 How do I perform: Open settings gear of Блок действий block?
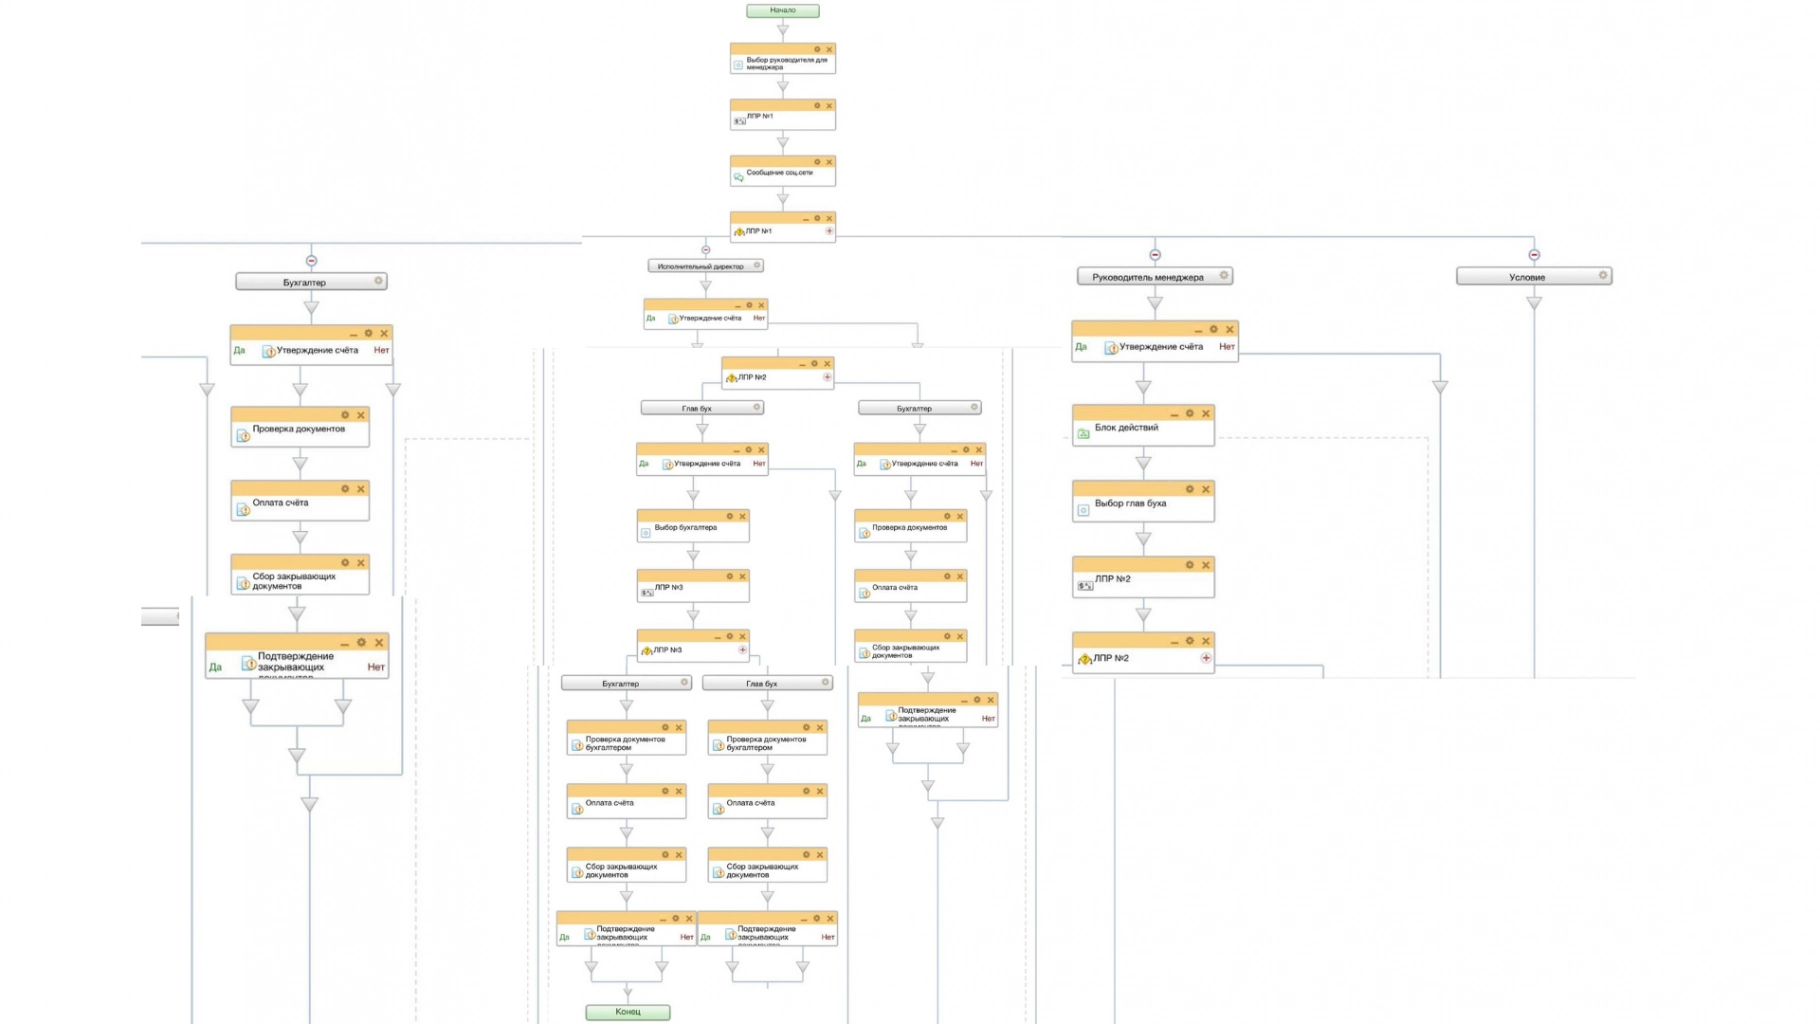1190,413
